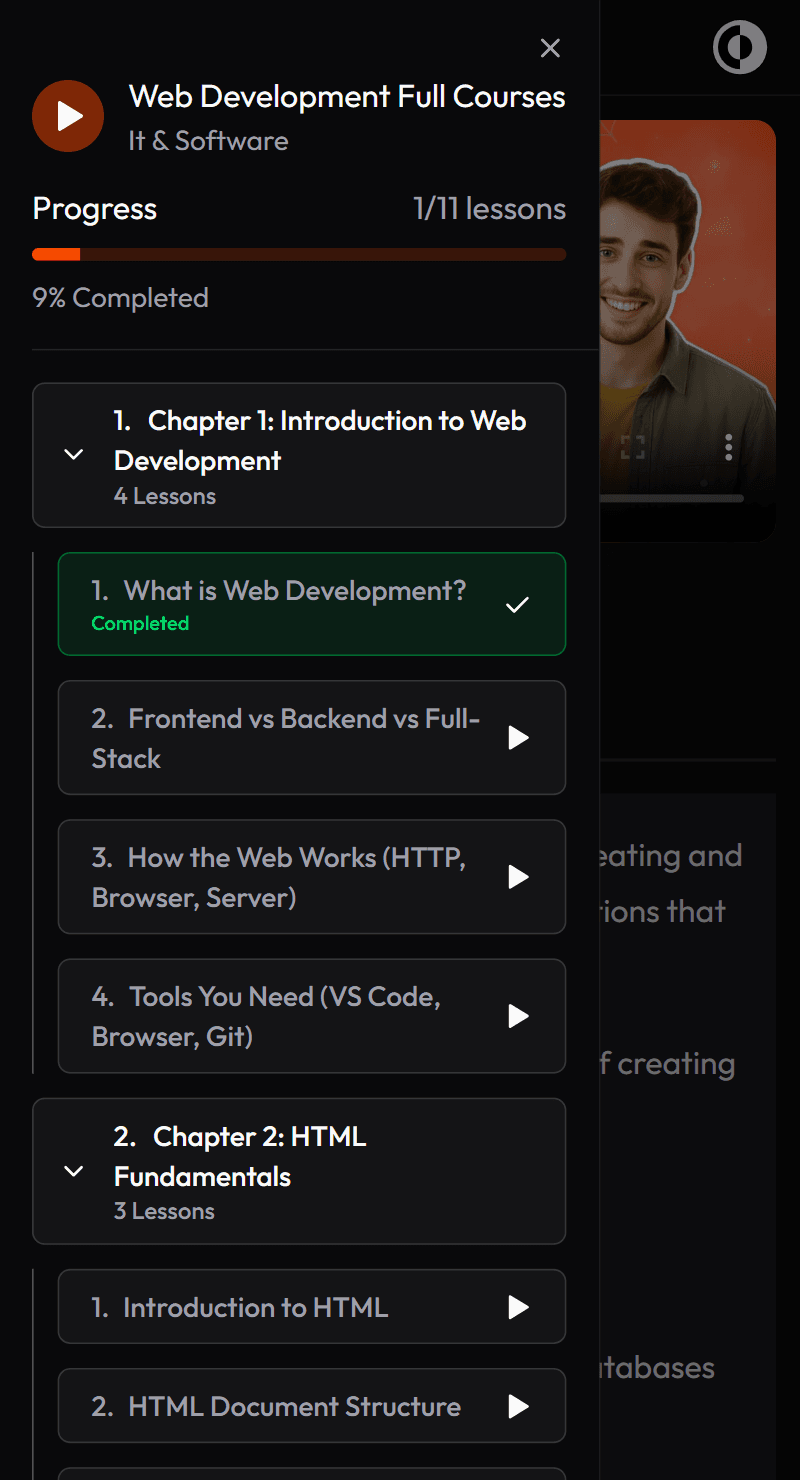Collapse Chapter 1 using its chevron
The image size is (800, 1480).
click(73, 455)
